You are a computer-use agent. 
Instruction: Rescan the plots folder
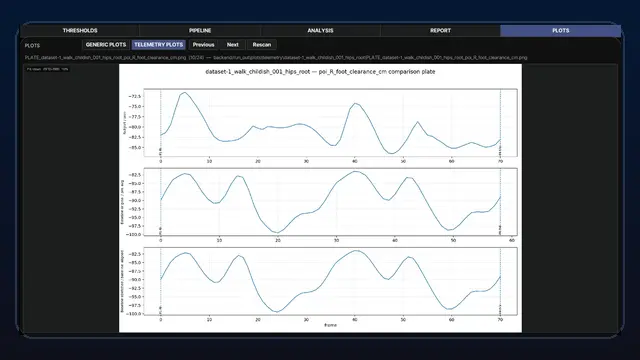pyautogui.click(x=262, y=45)
